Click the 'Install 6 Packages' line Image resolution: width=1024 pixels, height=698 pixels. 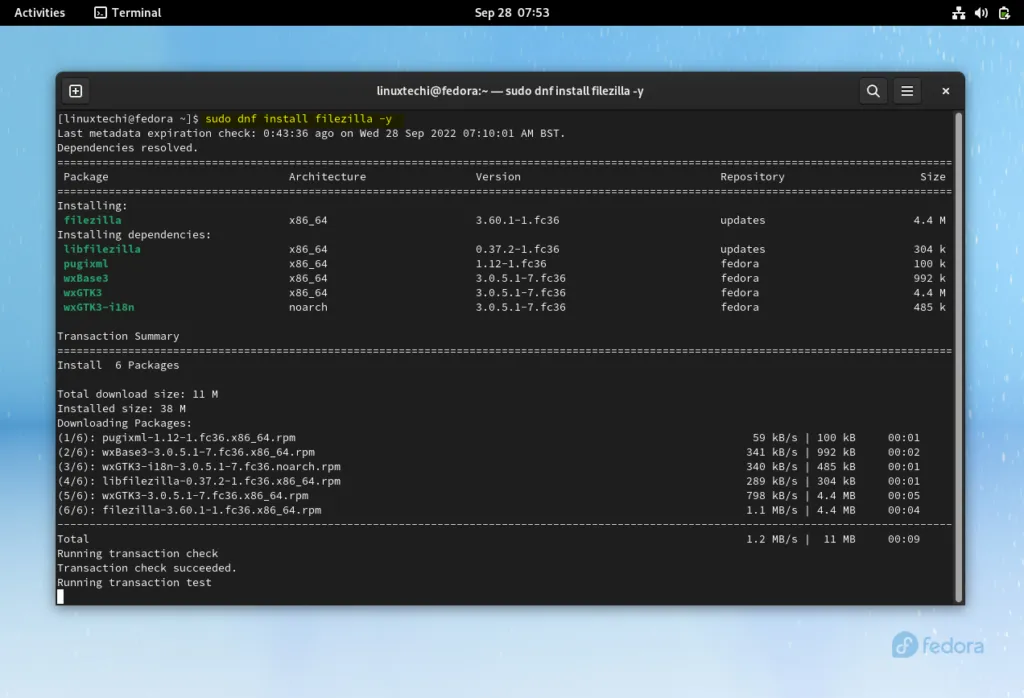pos(118,365)
